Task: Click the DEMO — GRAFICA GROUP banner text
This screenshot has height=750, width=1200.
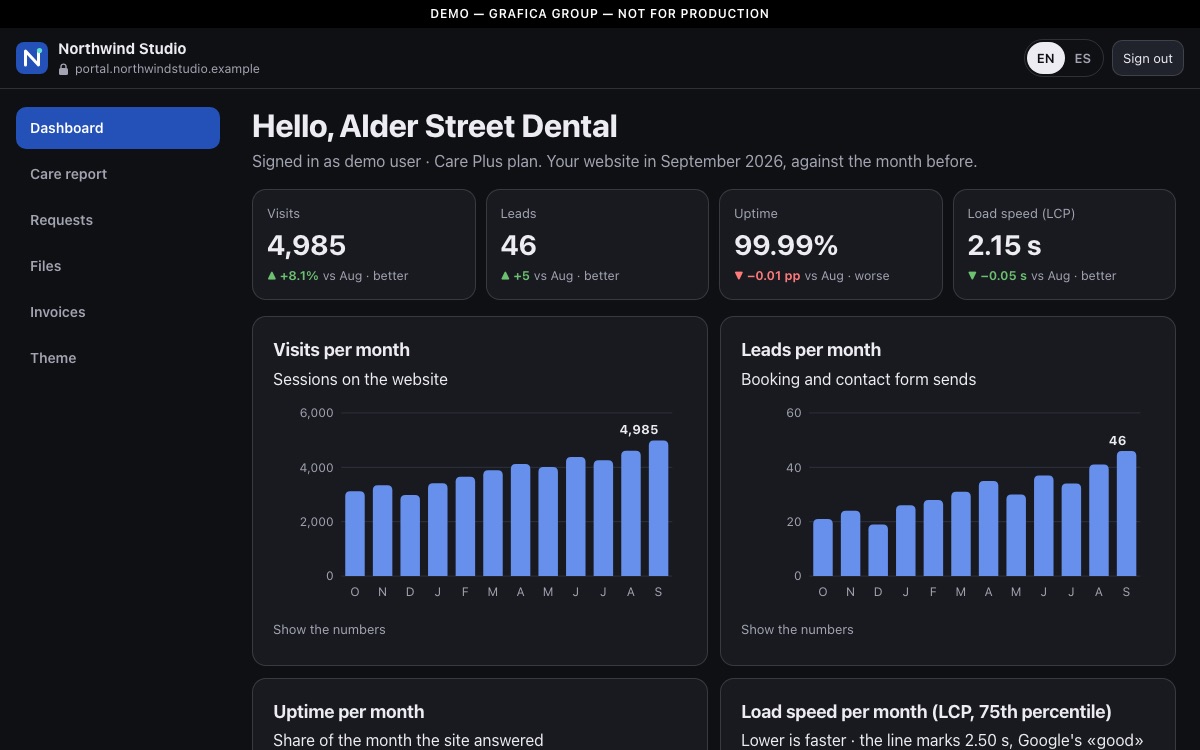Action: tap(600, 14)
